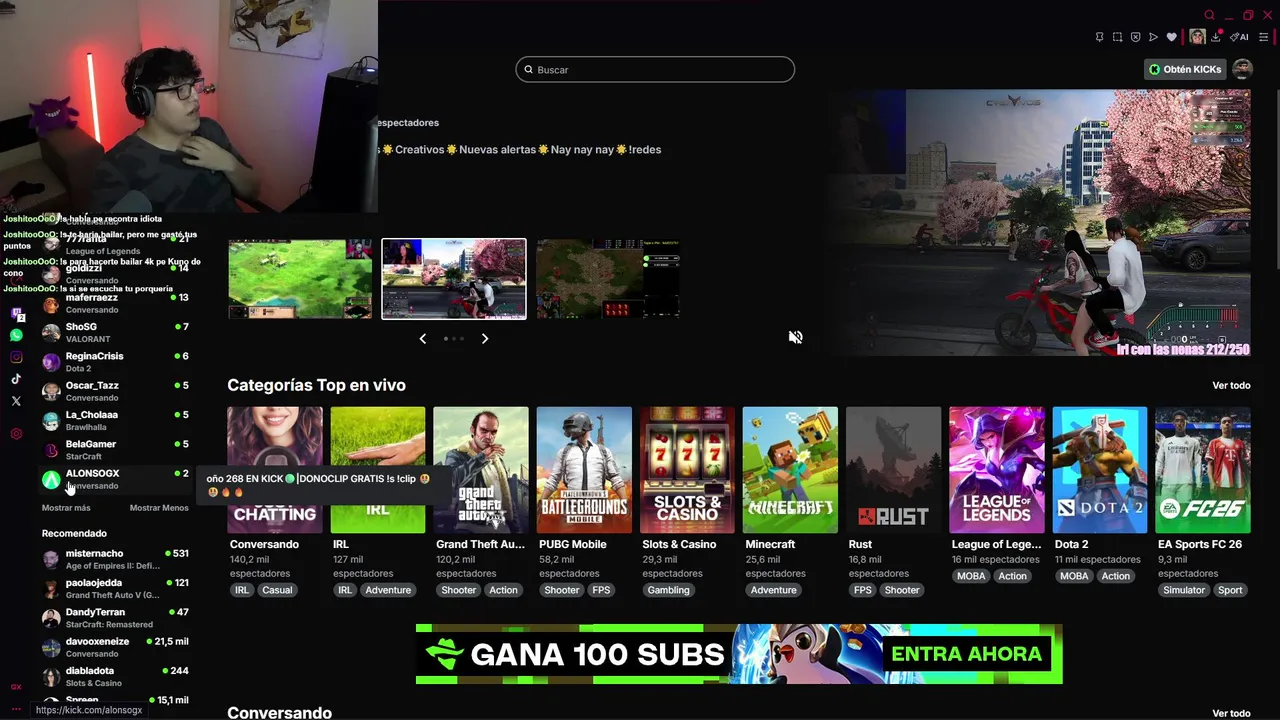1280x720 pixels.
Task: Open the Grand Theft Auto V category
Action: [x=481, y=470]
